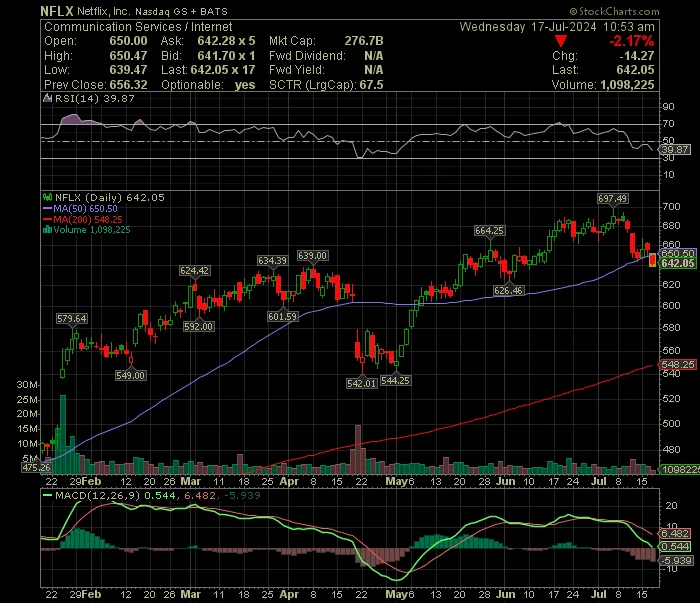The width and height of the screenshot is (700, 603).
Task: Click Mkt Cap value 276.7B
Action: 364,41
